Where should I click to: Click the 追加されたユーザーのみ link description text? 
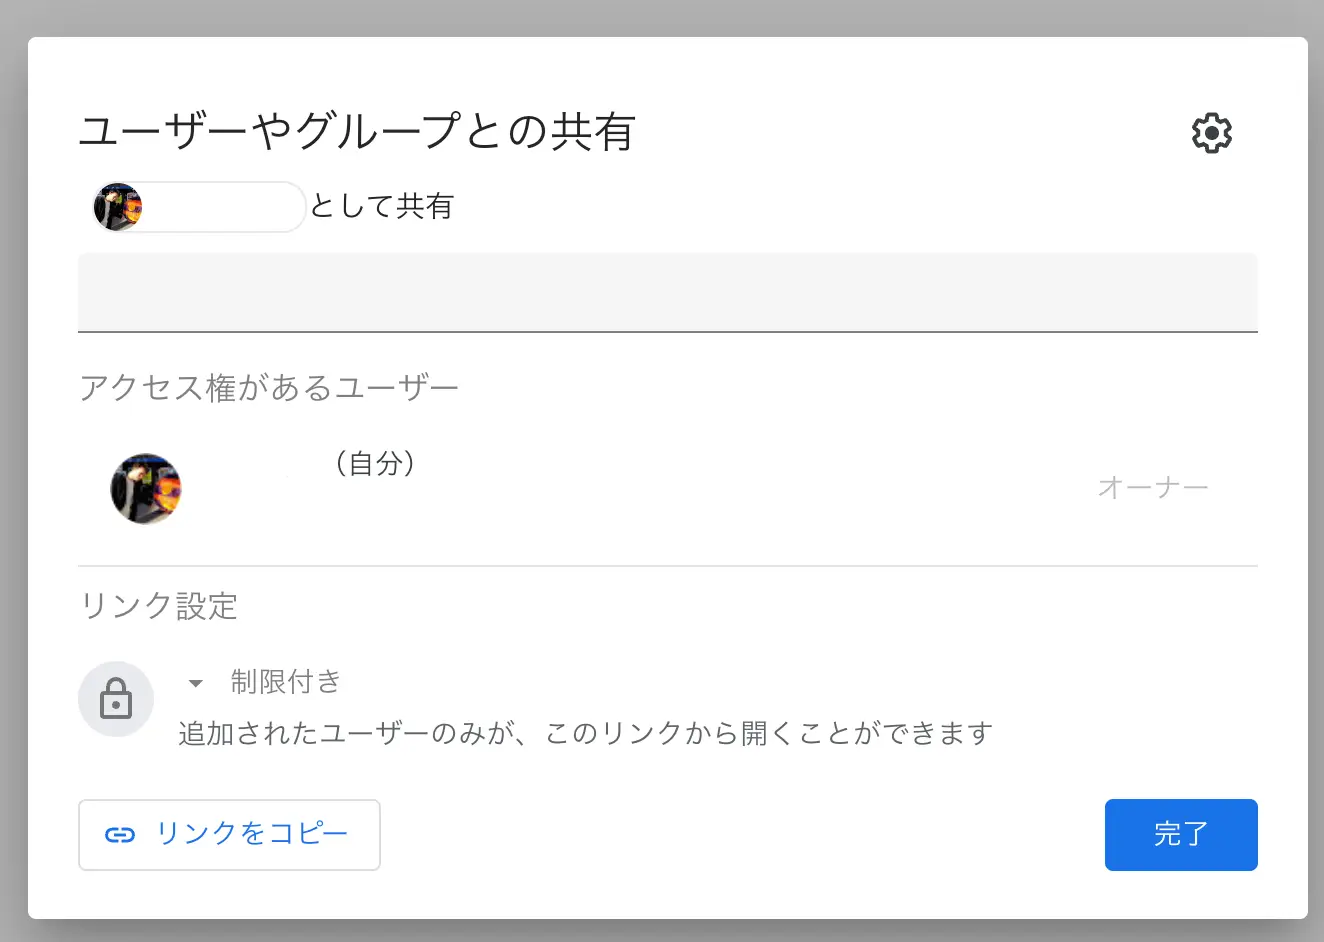(x=586, y=733)
